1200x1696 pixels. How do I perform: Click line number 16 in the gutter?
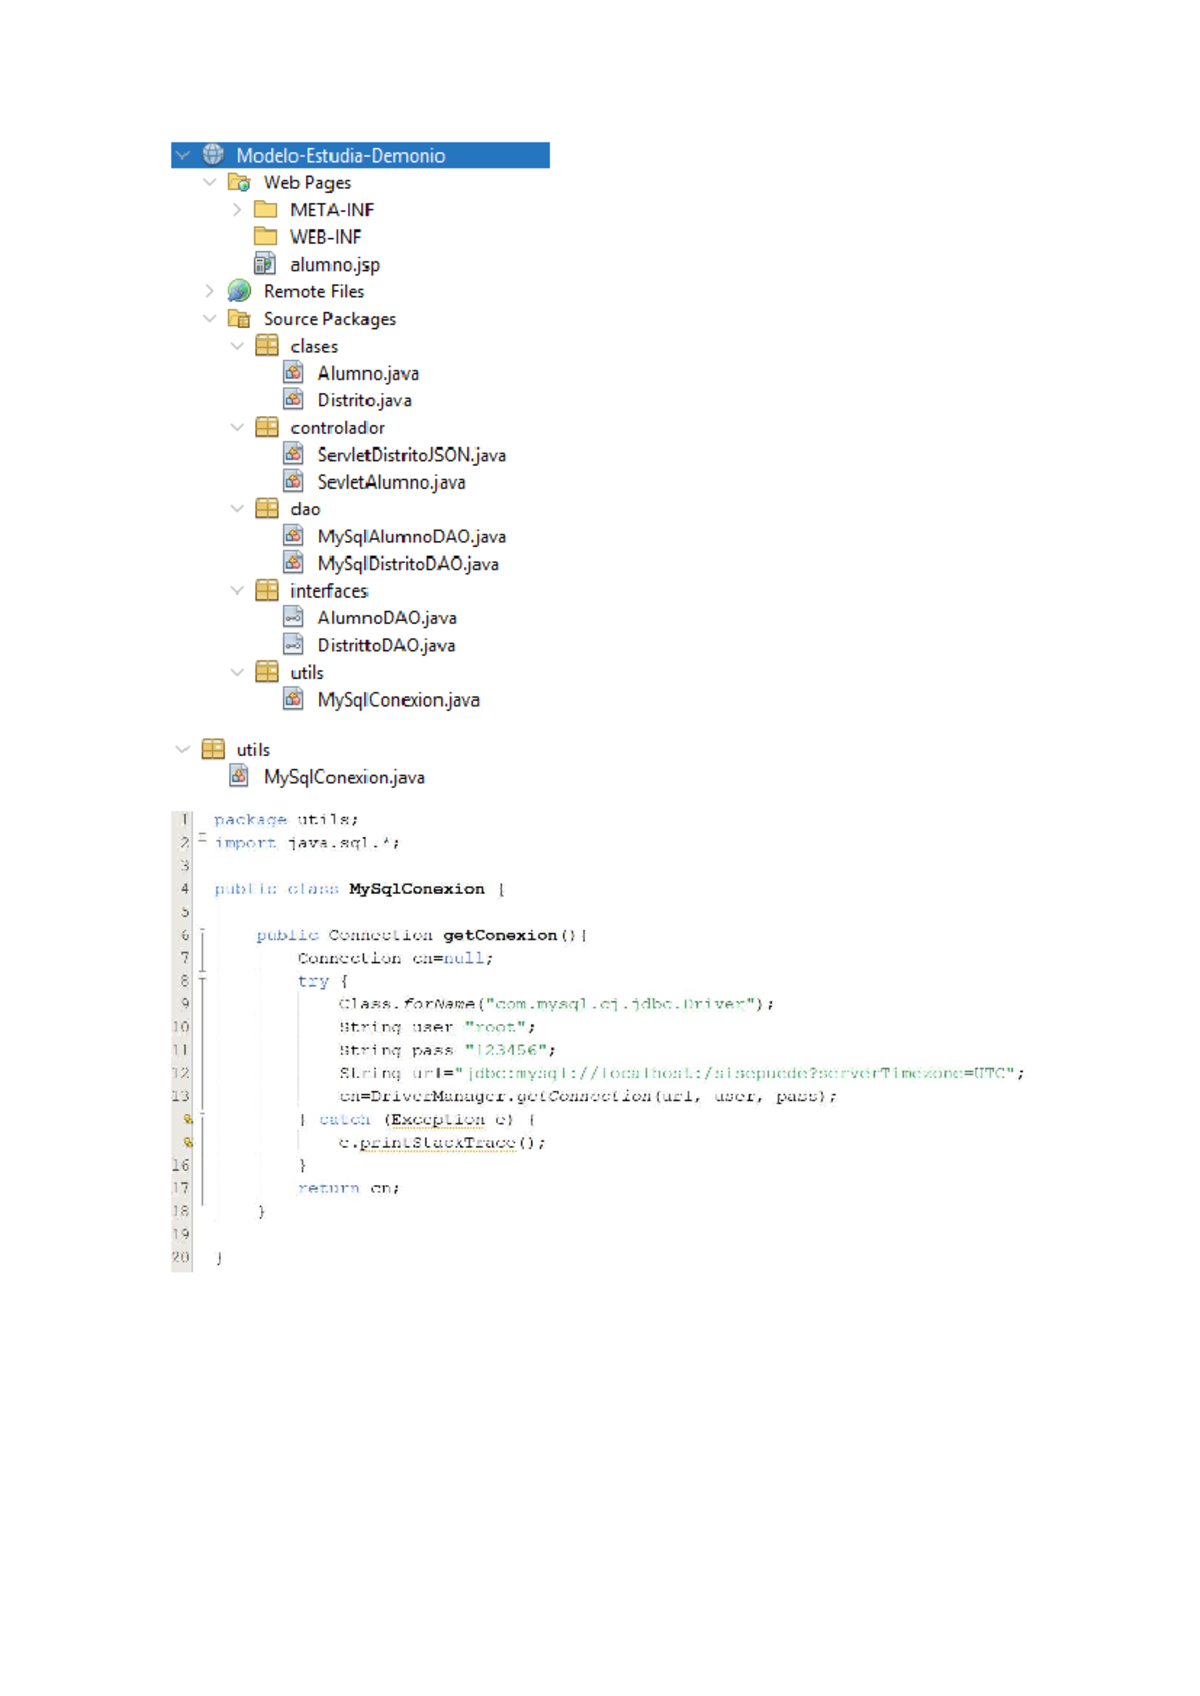pos(181,1165)
